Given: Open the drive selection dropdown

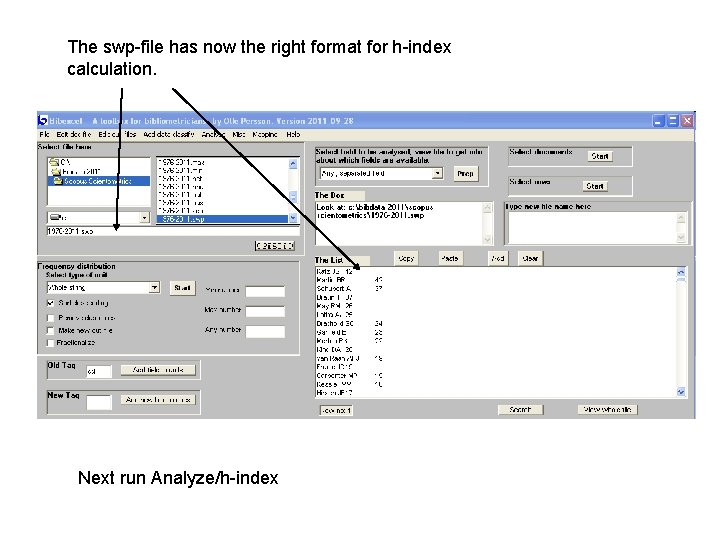Looking at the screenshot, I should click(x=145, y=217).
